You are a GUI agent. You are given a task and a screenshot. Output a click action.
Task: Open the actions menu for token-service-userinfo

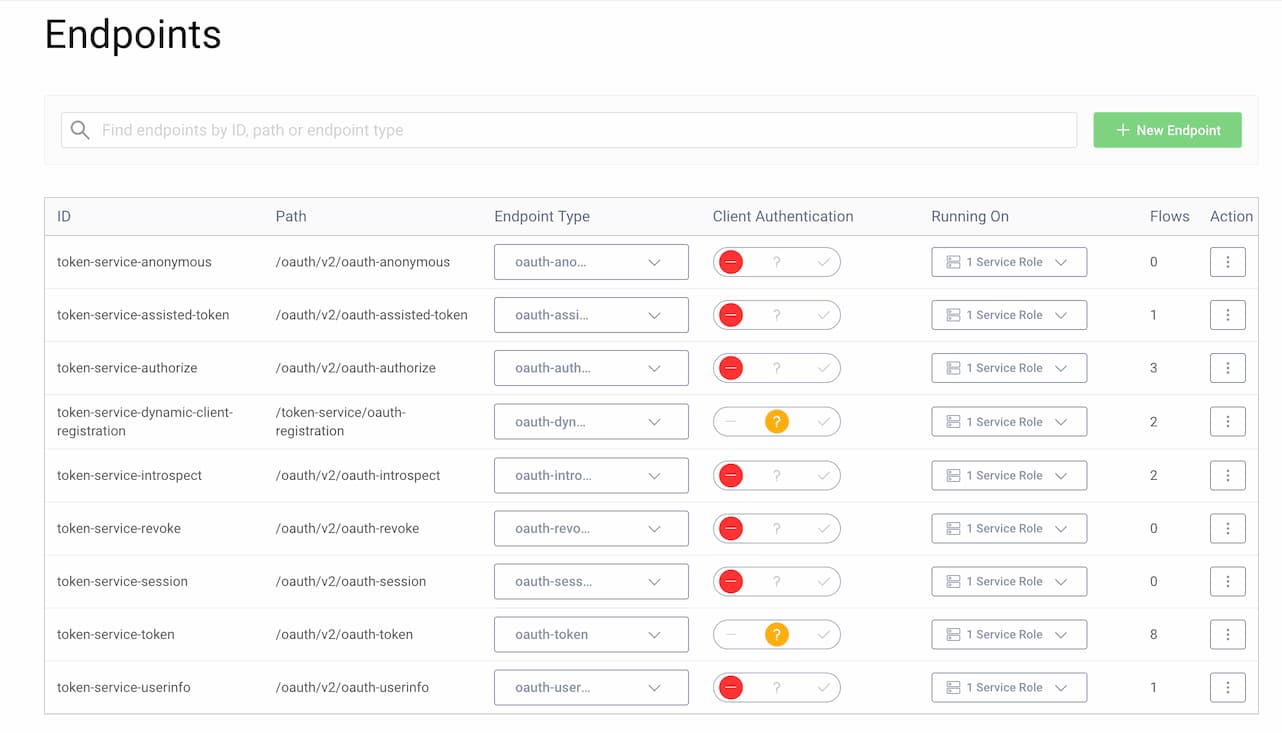1227,687
